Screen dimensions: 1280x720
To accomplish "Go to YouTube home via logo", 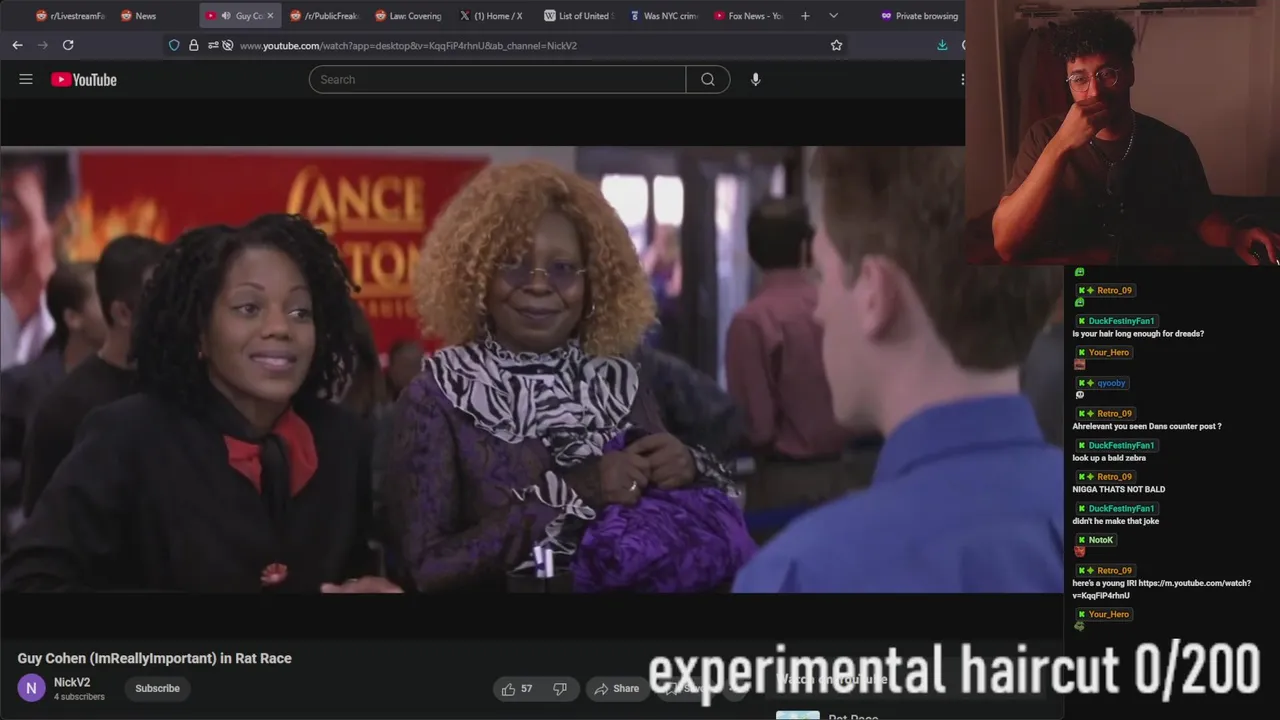I will 84,80.
